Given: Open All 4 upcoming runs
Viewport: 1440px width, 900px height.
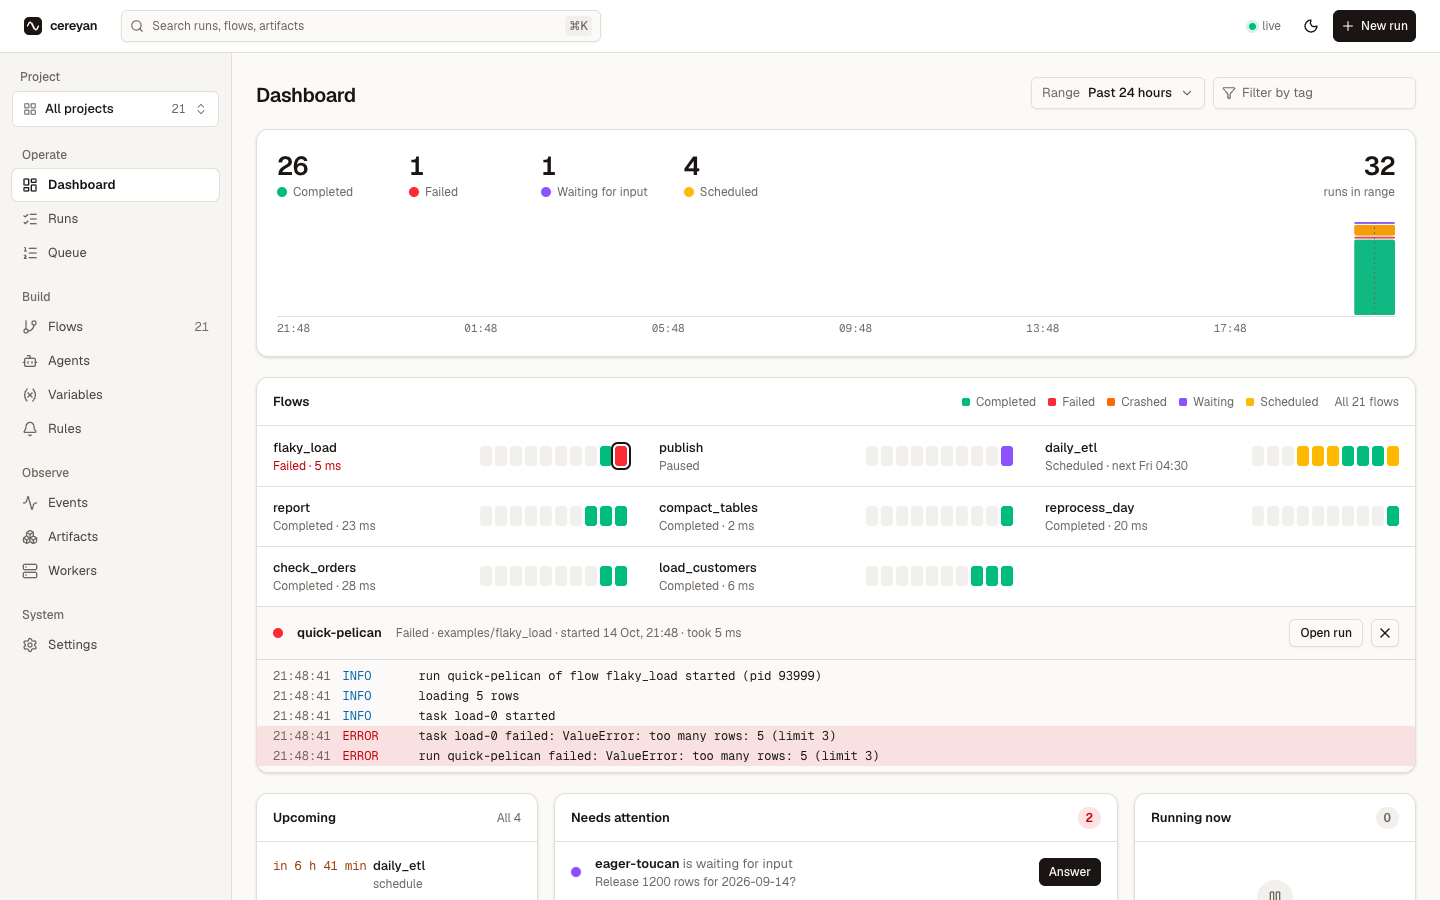Looking at the screenshot, I should pyautogui.click(x=509, y=818).
